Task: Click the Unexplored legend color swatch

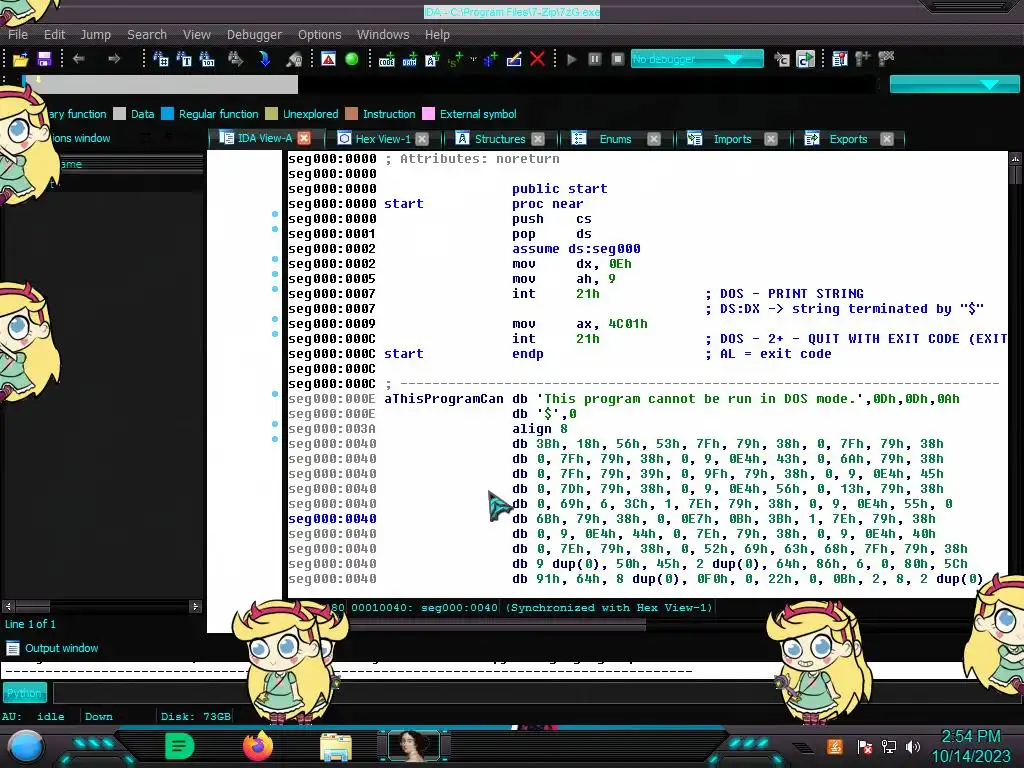Action: (x=271, y=114)
